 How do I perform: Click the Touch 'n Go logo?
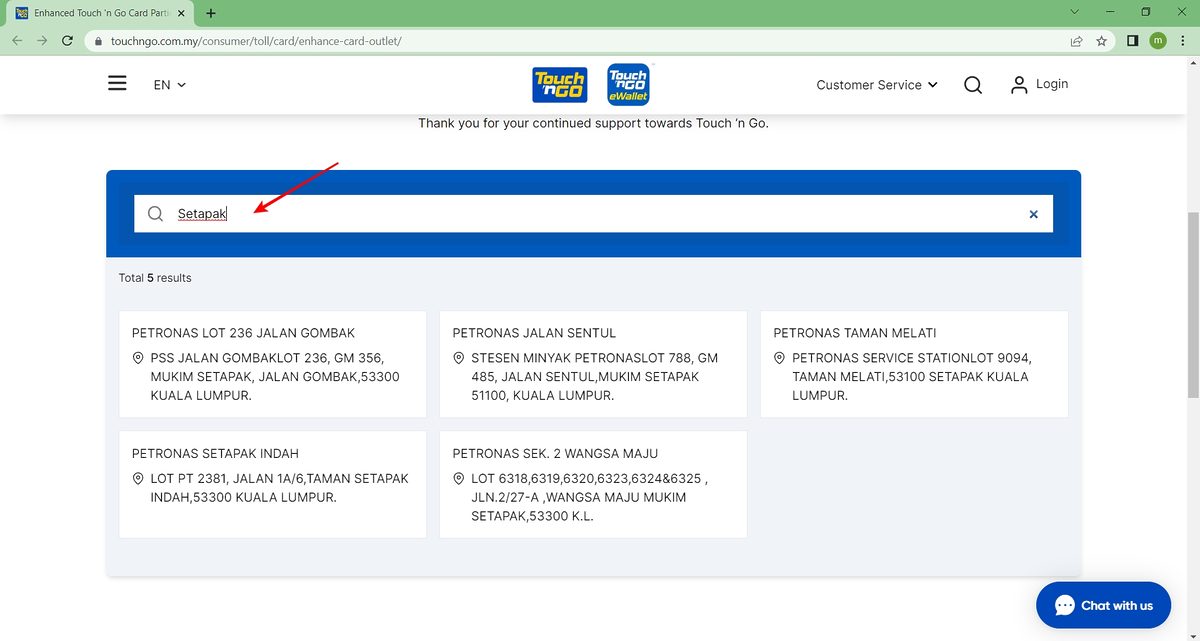[x=560, y=85]
